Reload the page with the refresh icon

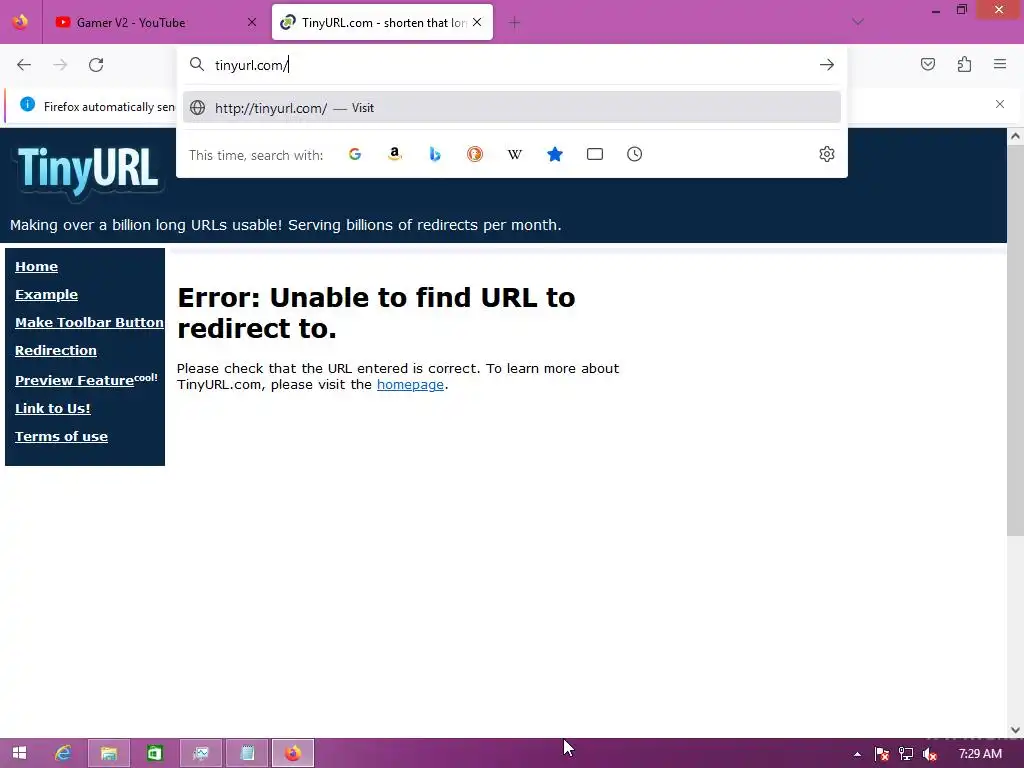pyautogui.click(x=96, y=65)
